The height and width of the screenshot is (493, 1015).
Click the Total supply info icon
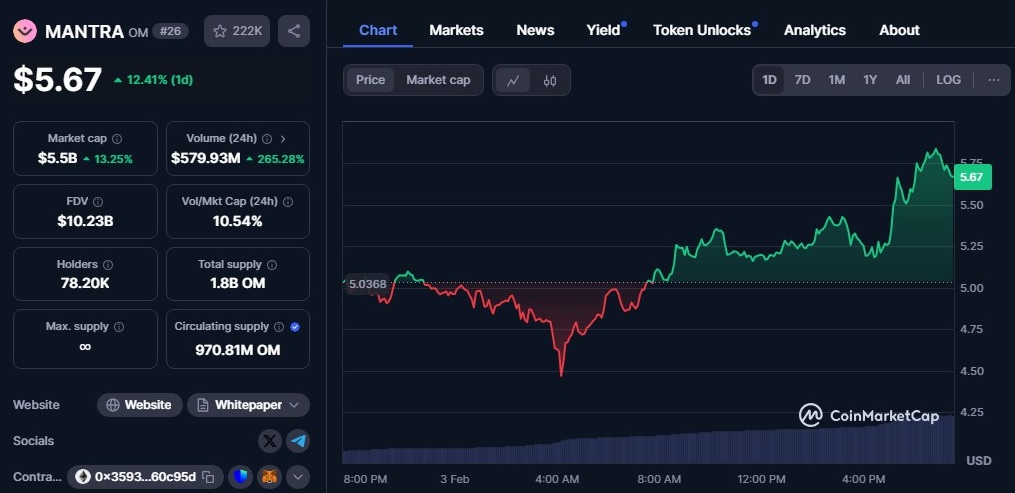pyautogui.click(x=272, y=265)
